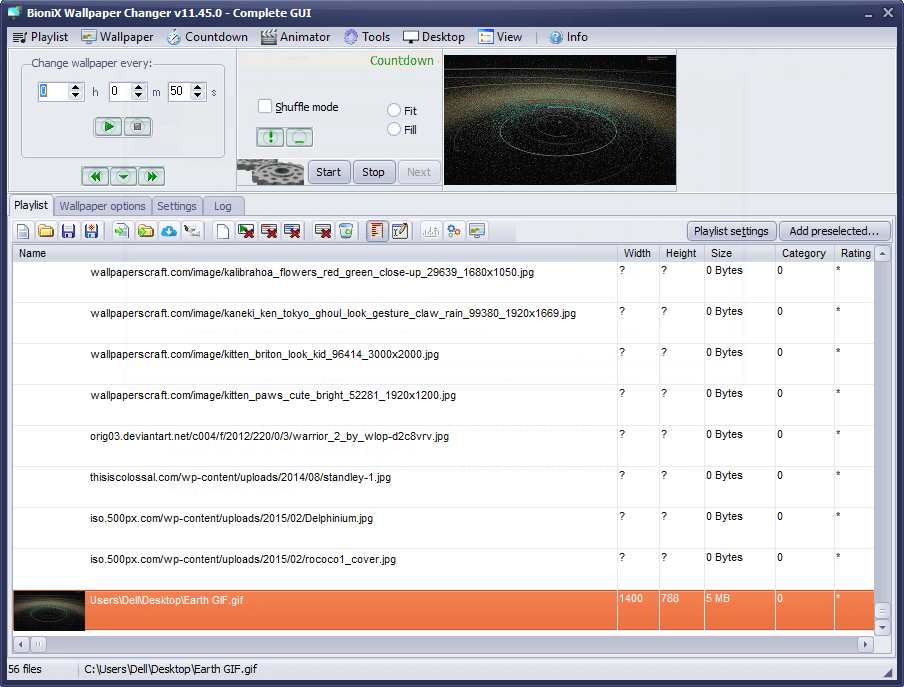This screenshot has width=904, height=687.
Task: Open Playlist settings
Action: (x=731, y=230)
